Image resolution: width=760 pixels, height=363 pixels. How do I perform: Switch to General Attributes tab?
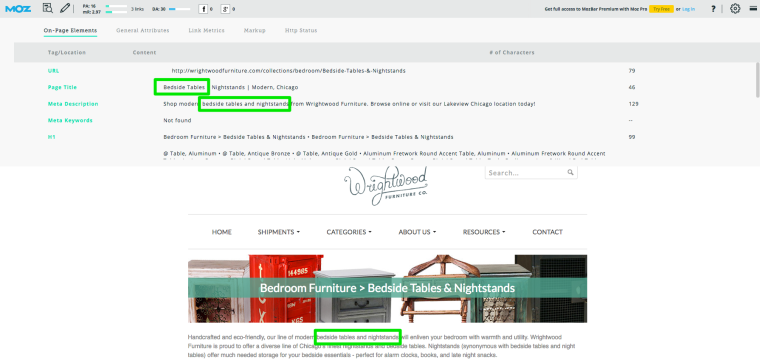point(142,30)
